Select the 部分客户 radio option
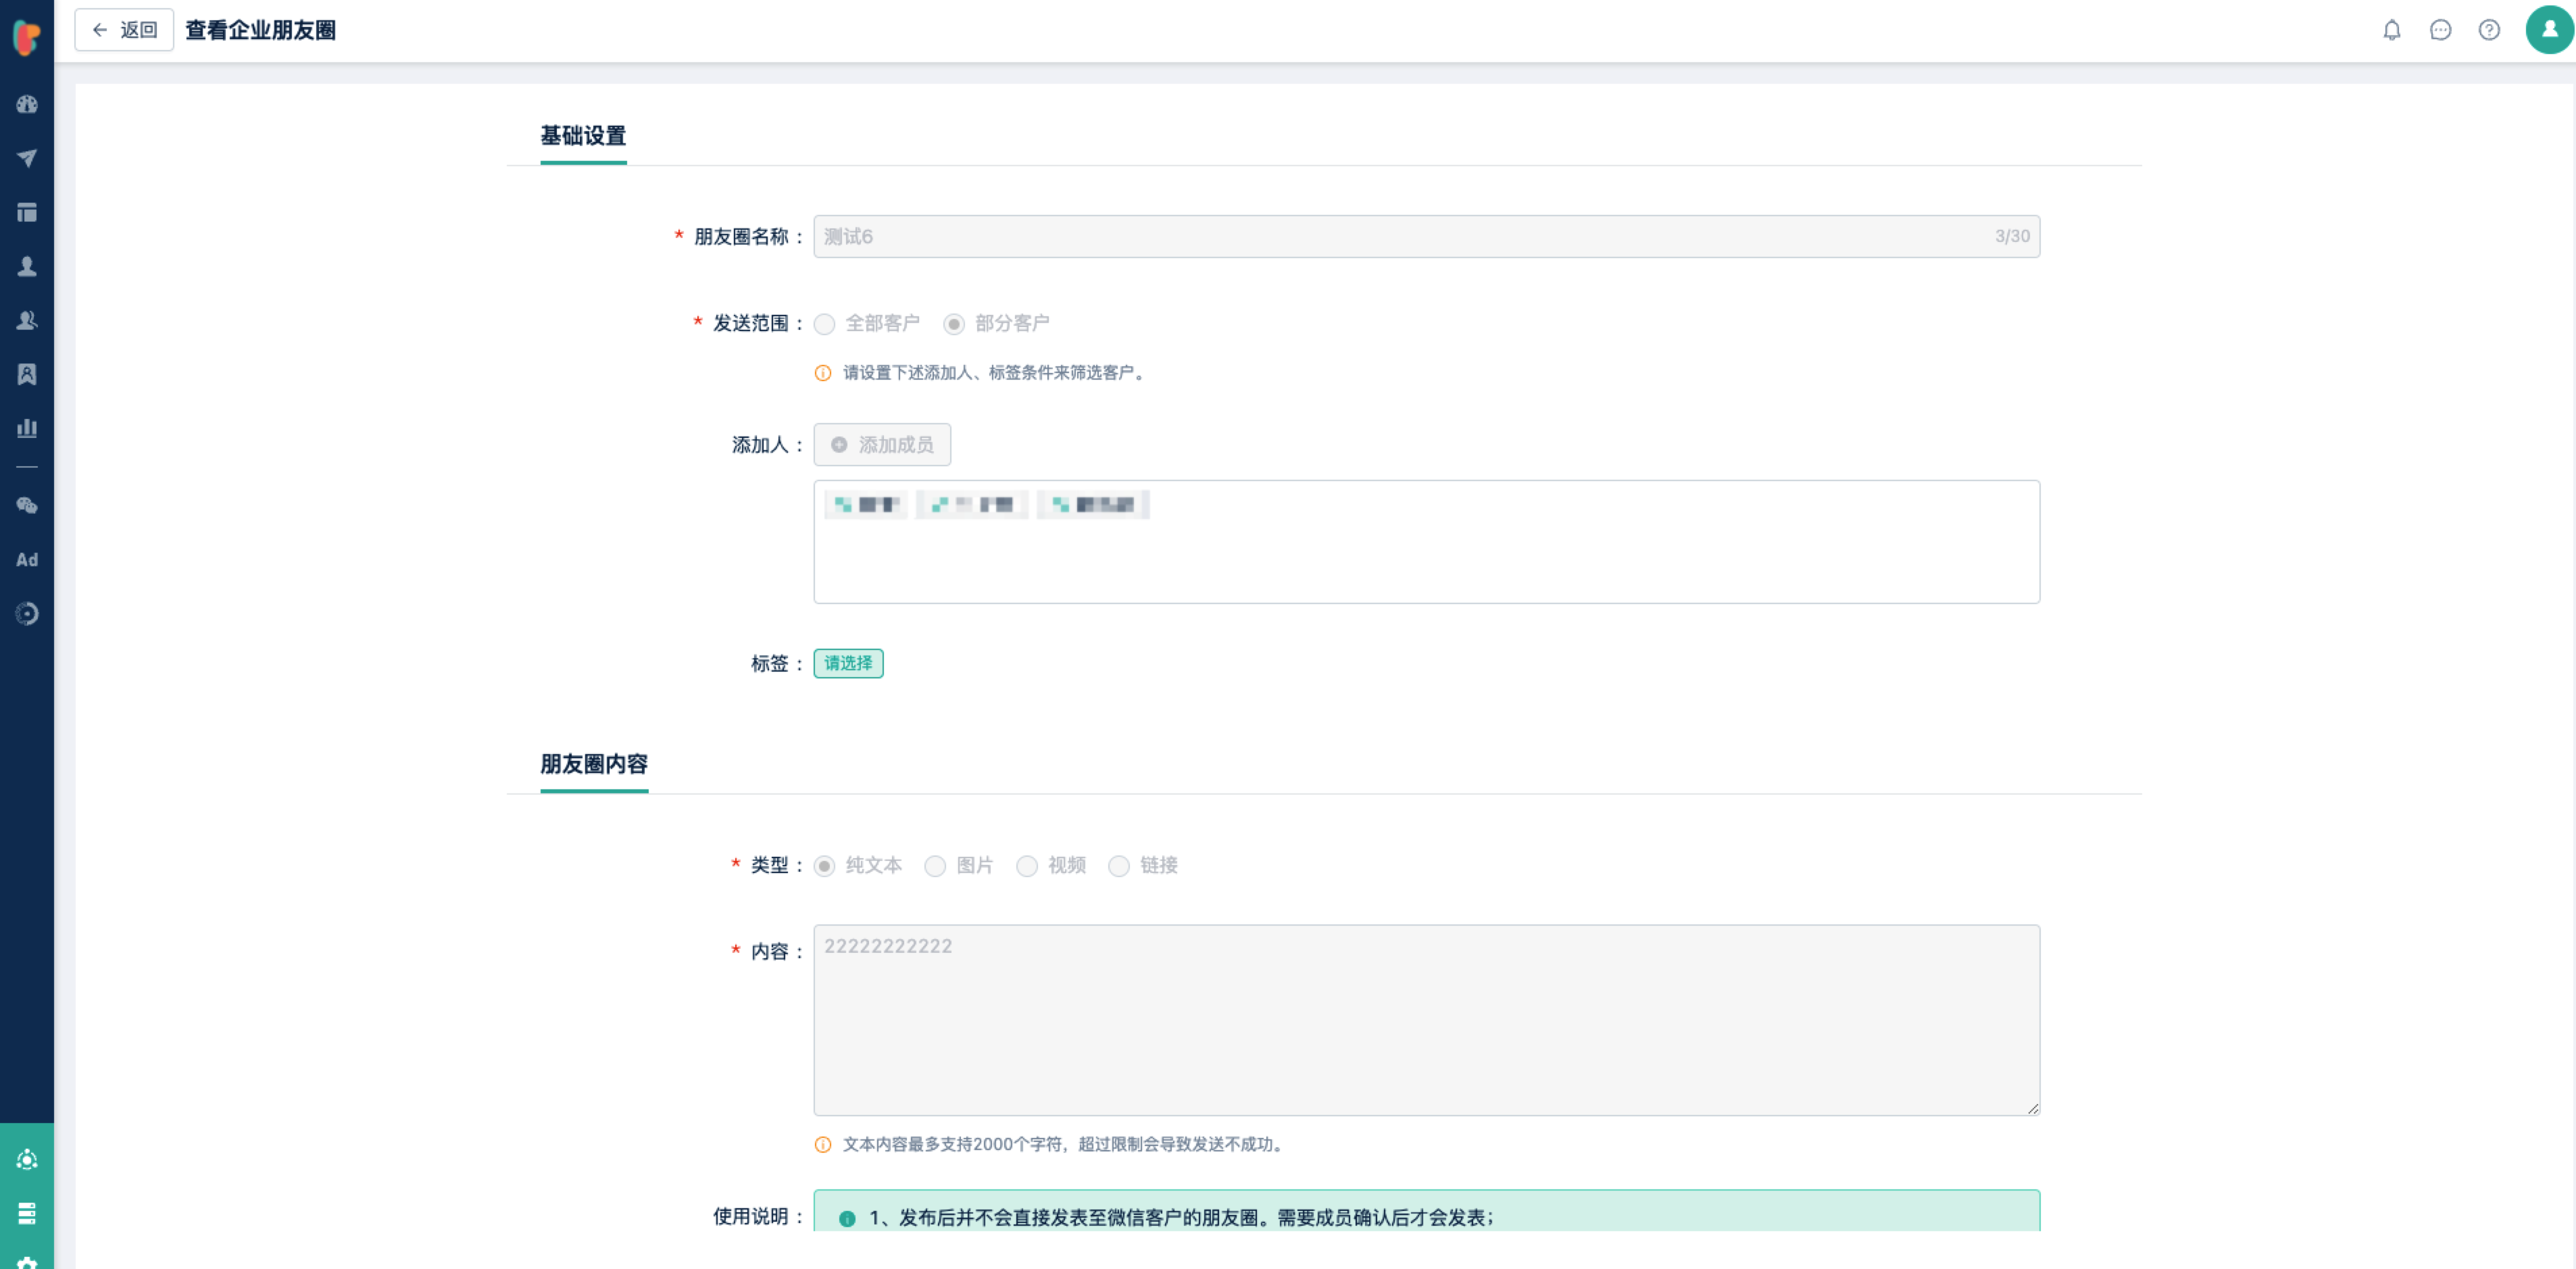 [954, 324]
